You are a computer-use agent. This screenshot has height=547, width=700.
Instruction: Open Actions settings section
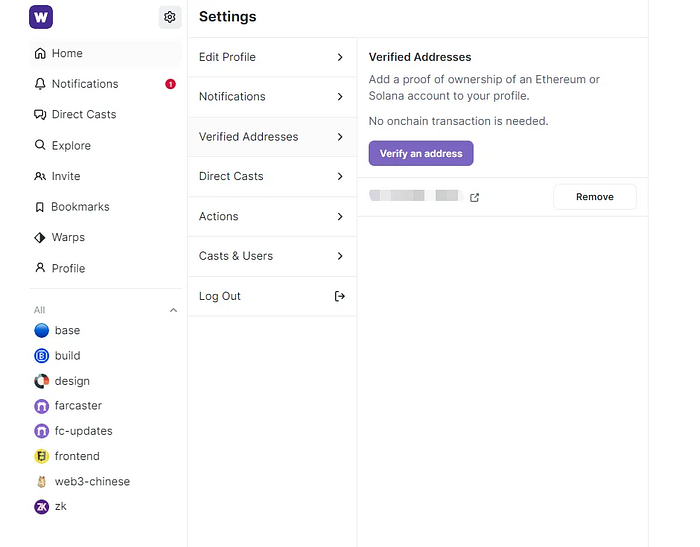[272, 217]
